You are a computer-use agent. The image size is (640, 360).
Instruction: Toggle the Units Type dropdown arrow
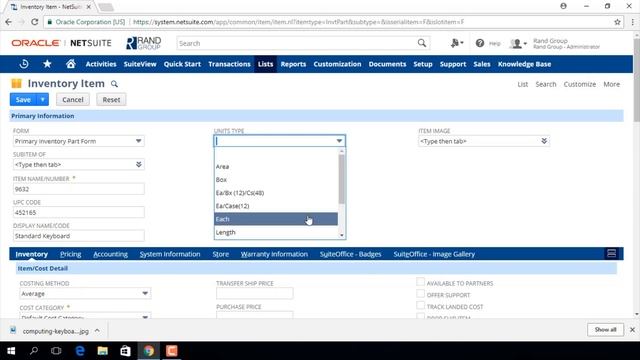(339, 141)
